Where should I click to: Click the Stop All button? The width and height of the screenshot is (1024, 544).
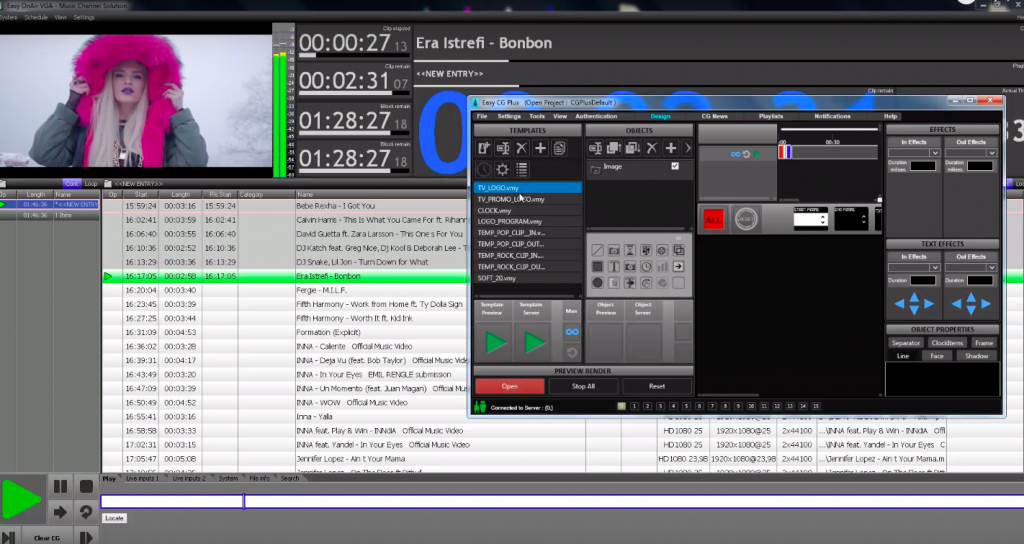(x=583, y=386)
